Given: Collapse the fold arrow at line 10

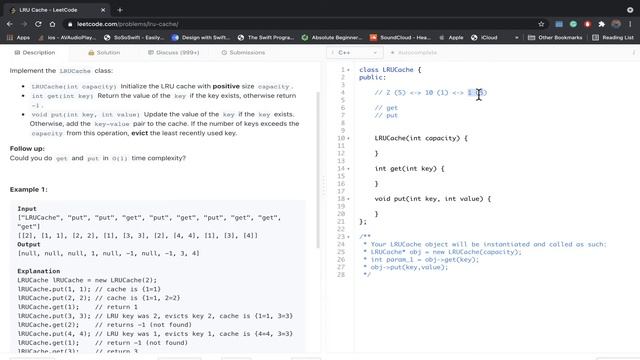Looking at the screenshot, I should tap(348, 138).
